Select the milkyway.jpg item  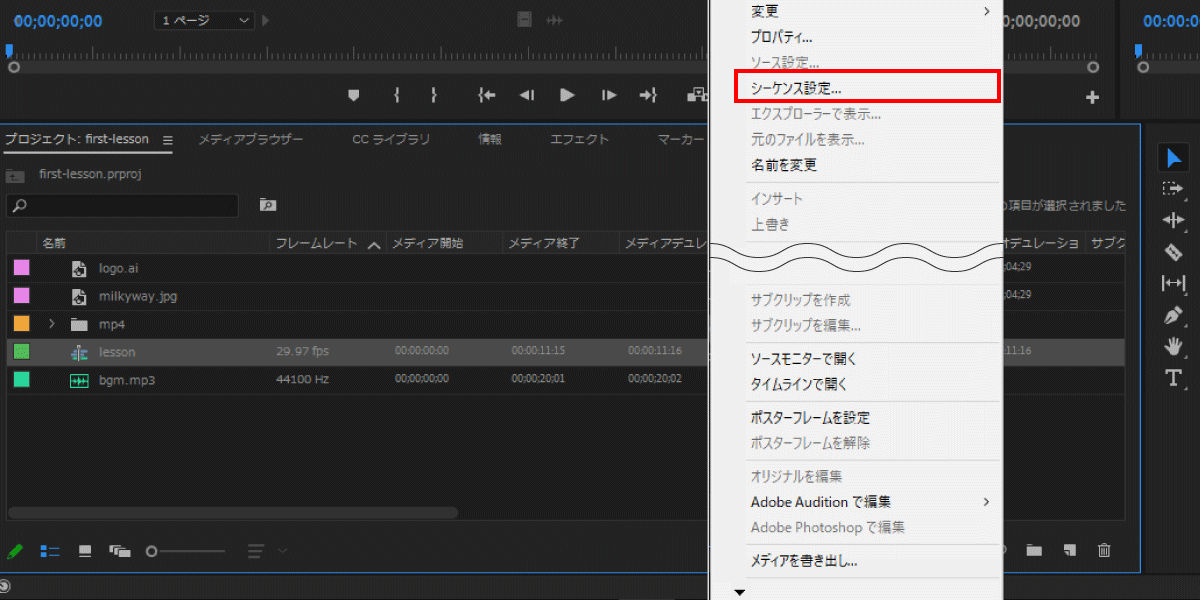tap(138, 296)
